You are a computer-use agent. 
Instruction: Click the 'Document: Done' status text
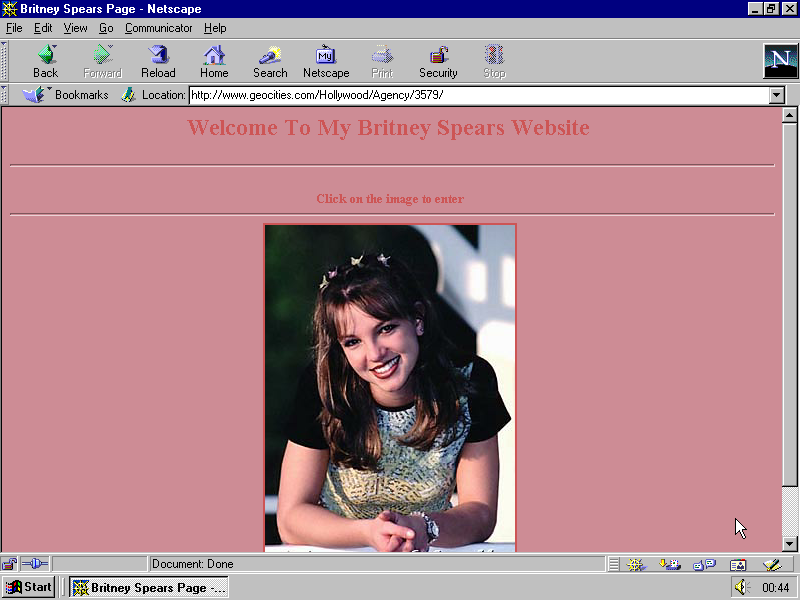tap(192, 564)
